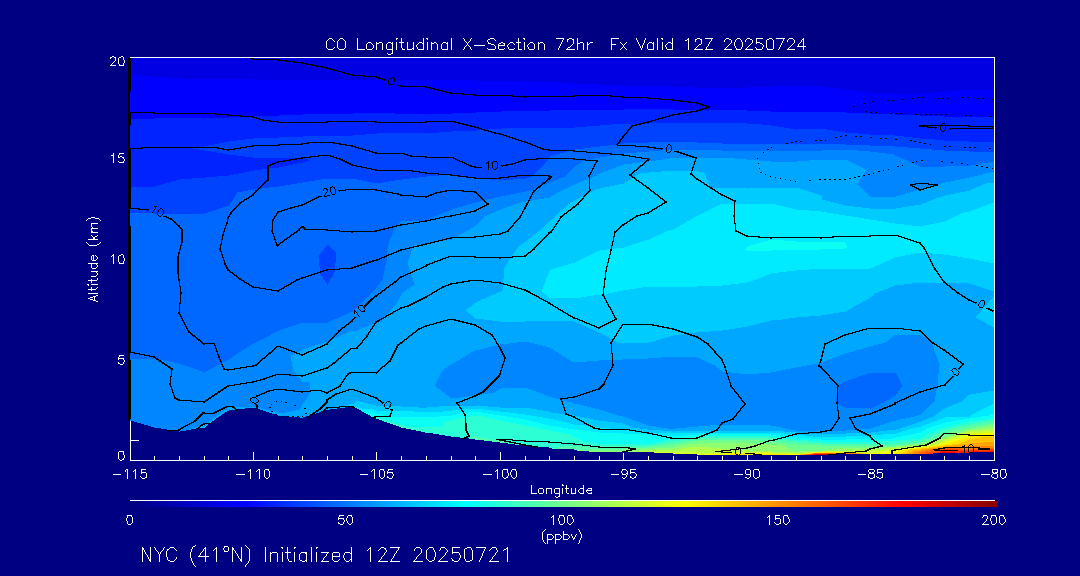The height and width of the screenshot is (576, 1080).
Task: Click the "-80" longitude tick label
Action: click(x=994, y=475)
